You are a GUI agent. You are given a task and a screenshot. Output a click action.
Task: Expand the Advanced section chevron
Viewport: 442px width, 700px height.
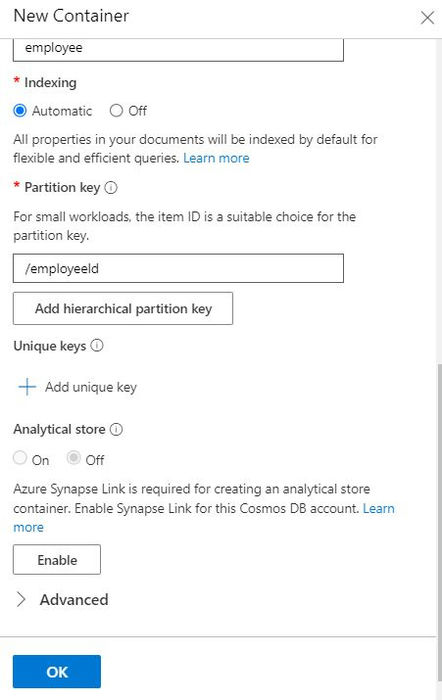click(21, 600)
